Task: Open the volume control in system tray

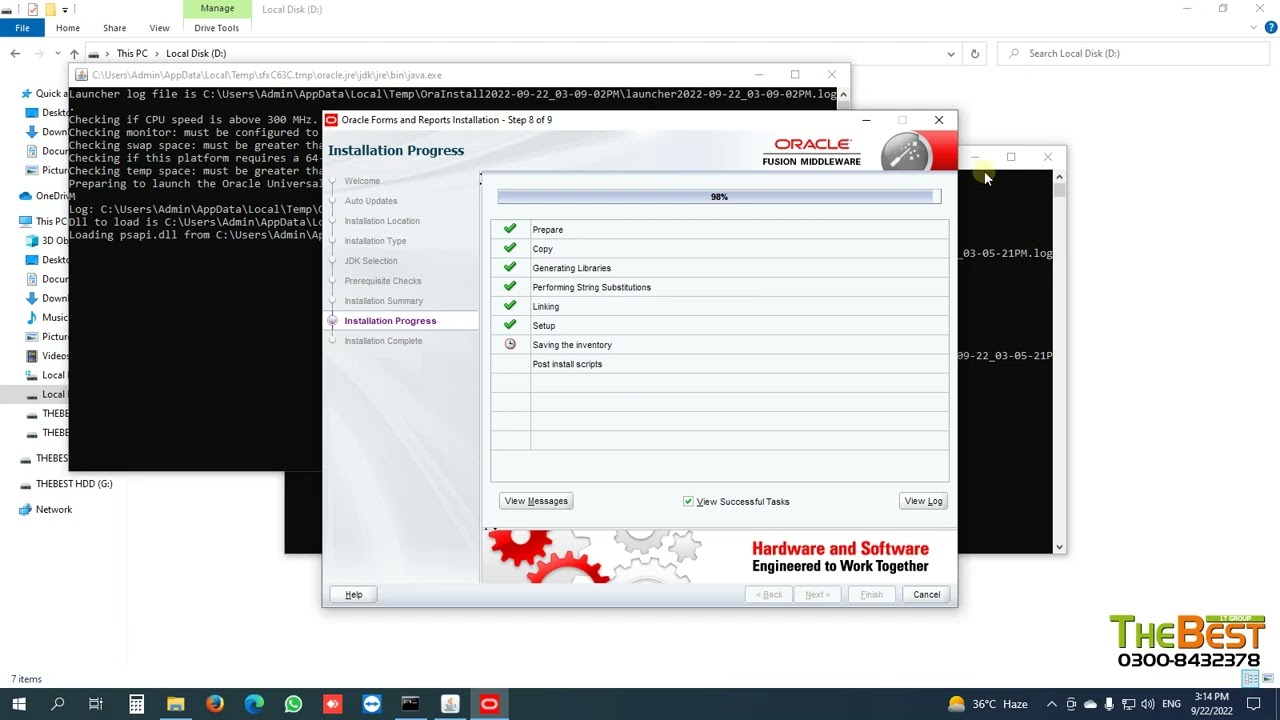Action: [x=1148, y=704]
